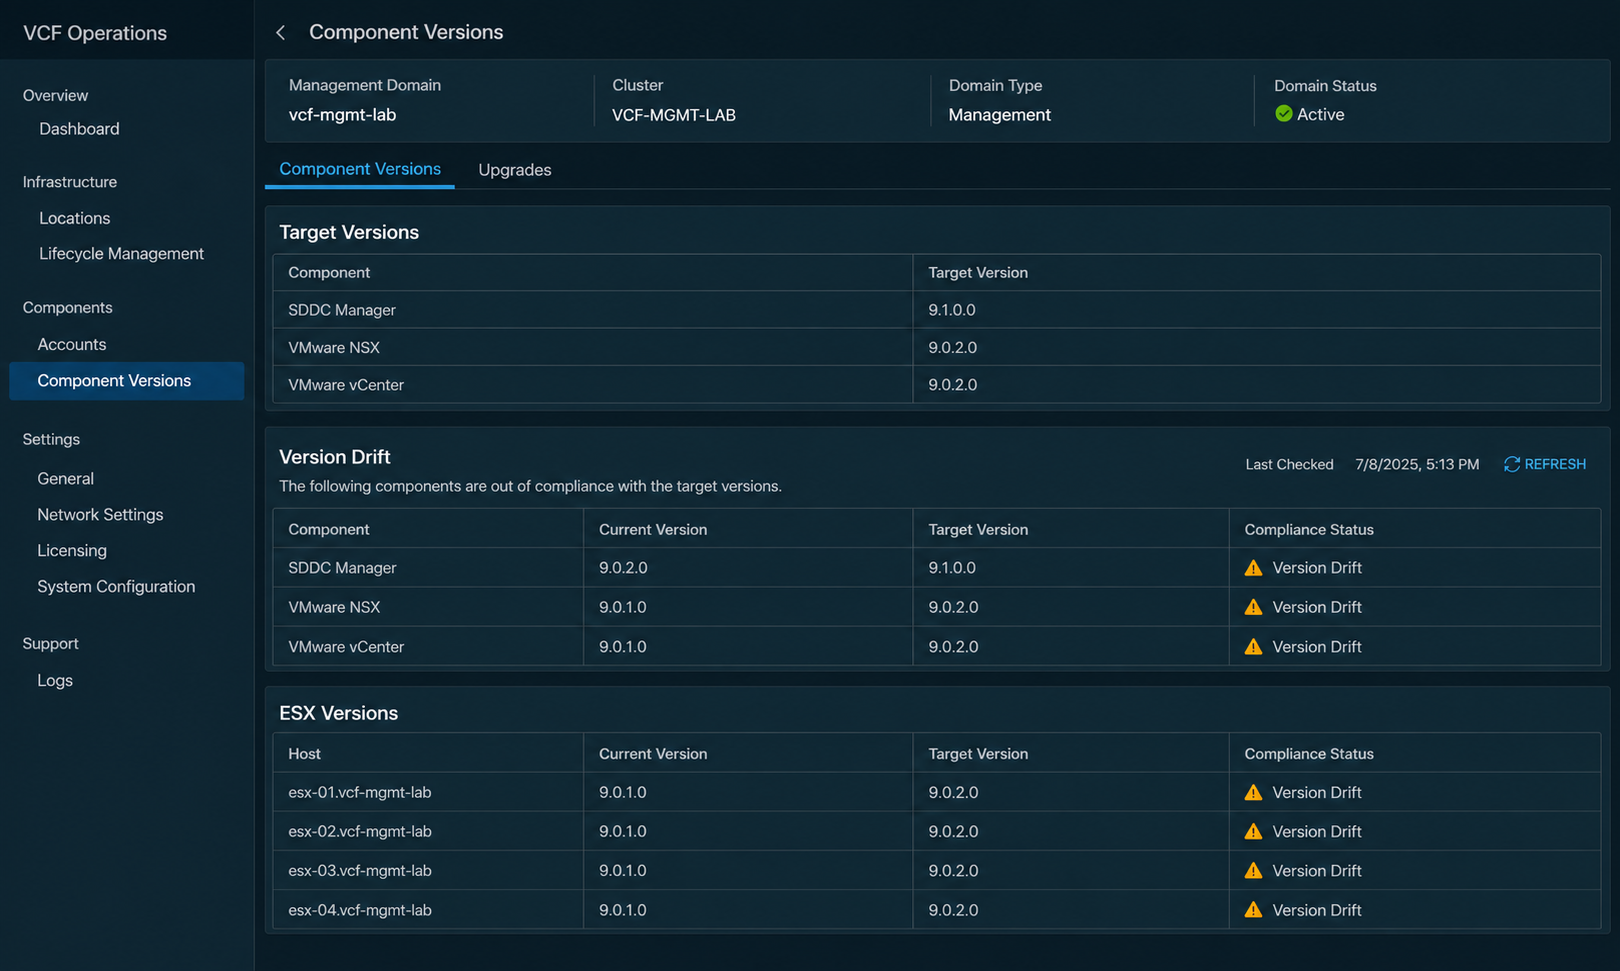Click the esx-02.vcf-mgmt-lab host name
Image resolution: width=1620 pixels, height=971 pixels.
pyautogui.click(x=360, y=831)
